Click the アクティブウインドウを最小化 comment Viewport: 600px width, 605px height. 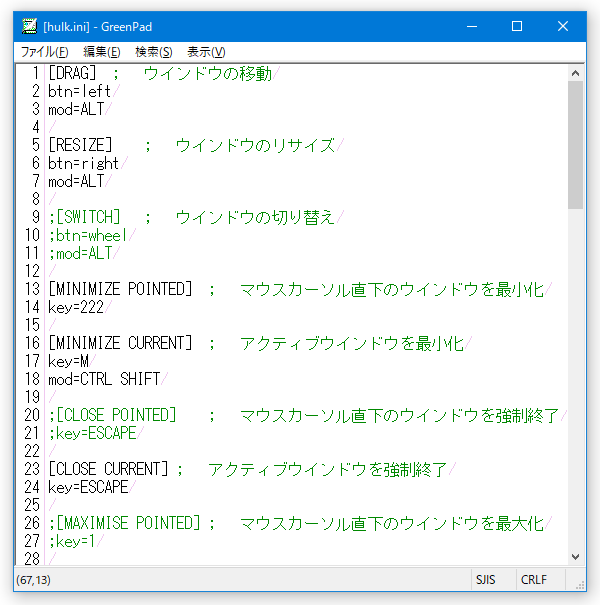(352, 343)
